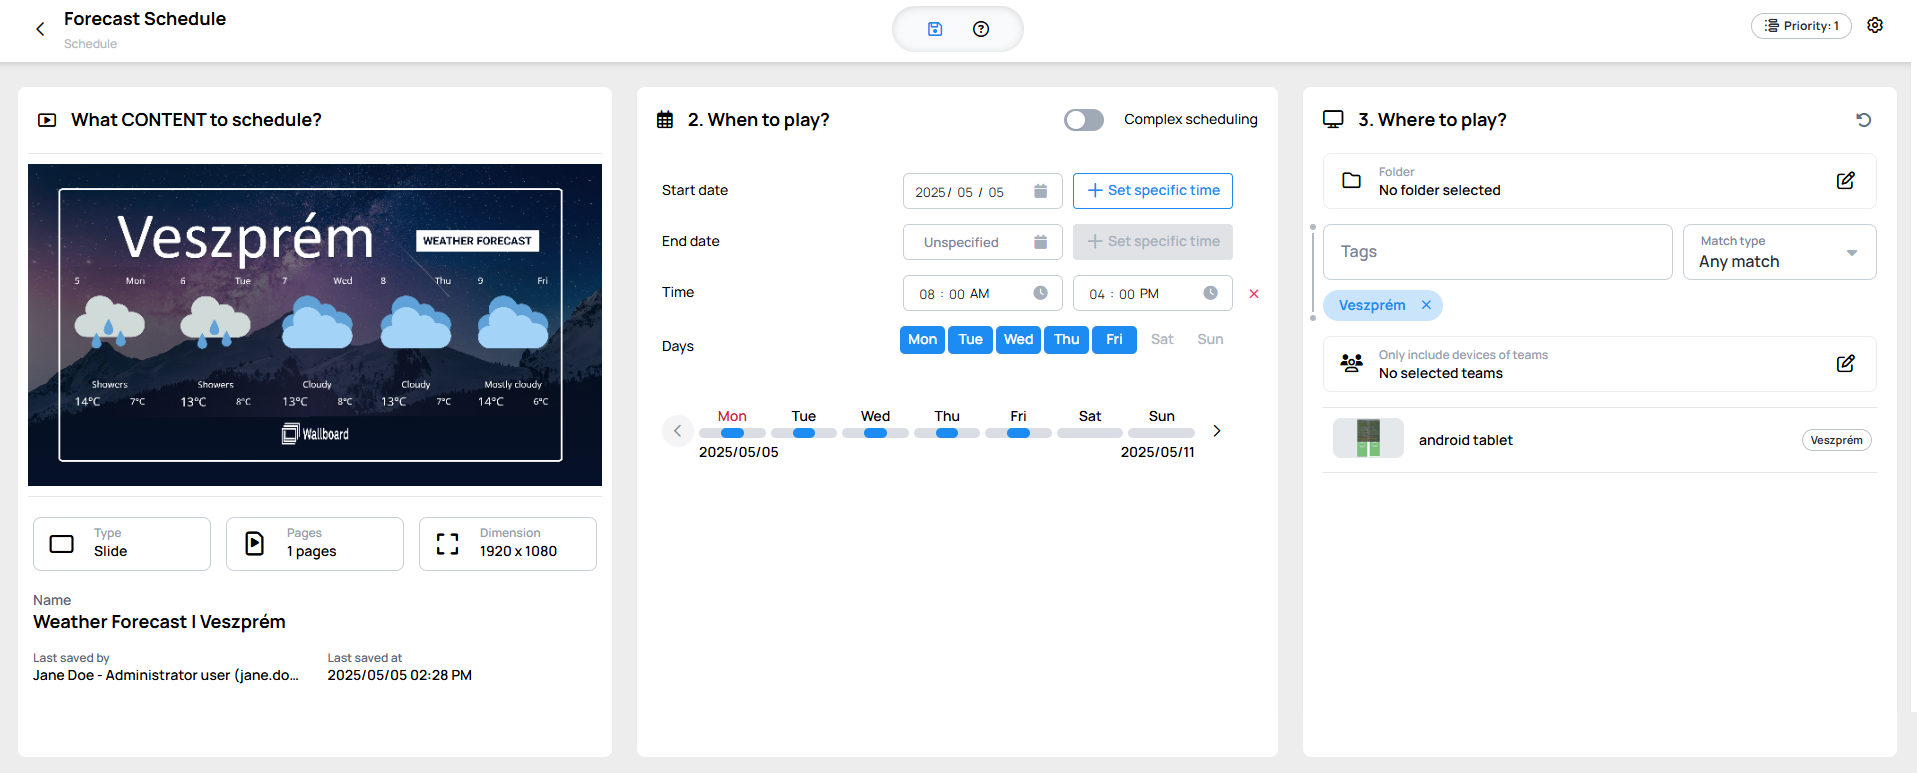Image resolution: width=1917 pixels, height=773 pixels.
Task: Toggle the Wed day button
Action: (1018, 340)
